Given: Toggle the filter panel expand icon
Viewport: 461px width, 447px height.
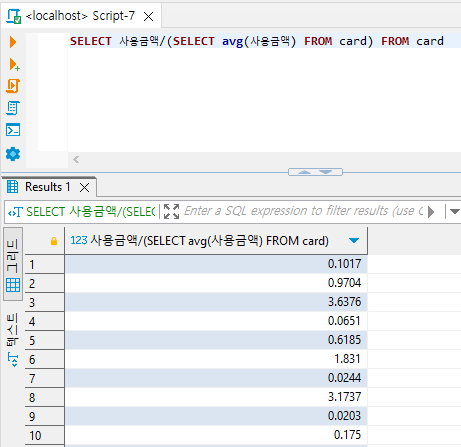Looking at the screenshot, I should coord(171,212).
